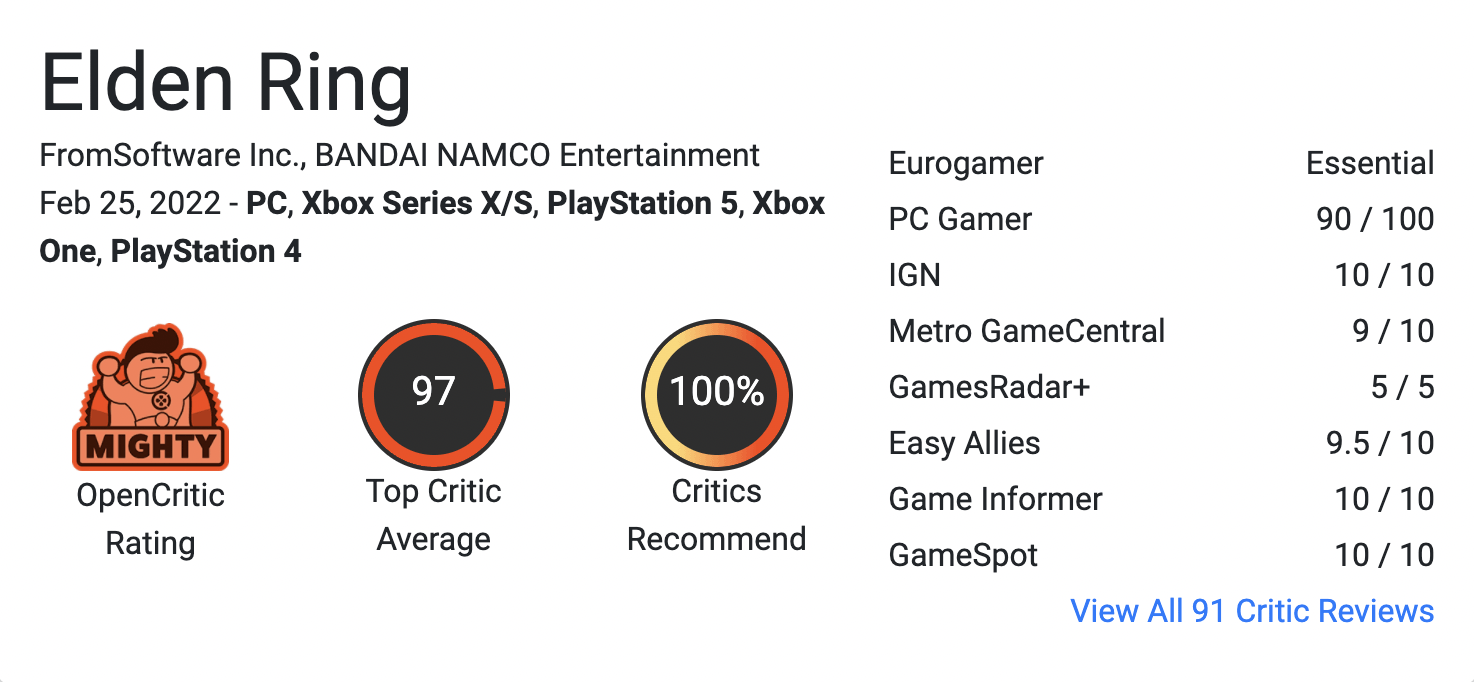Open the IGN review

coord(1161,275)
